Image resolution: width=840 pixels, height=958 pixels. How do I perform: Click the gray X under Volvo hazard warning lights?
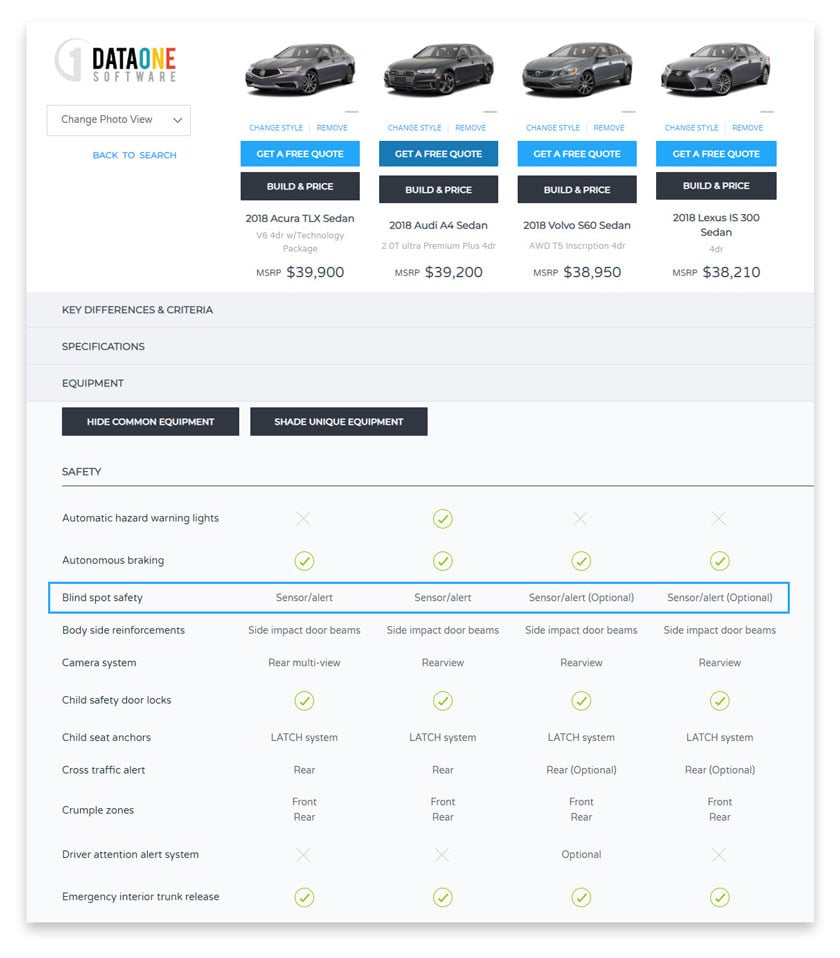tap(581, 518)
